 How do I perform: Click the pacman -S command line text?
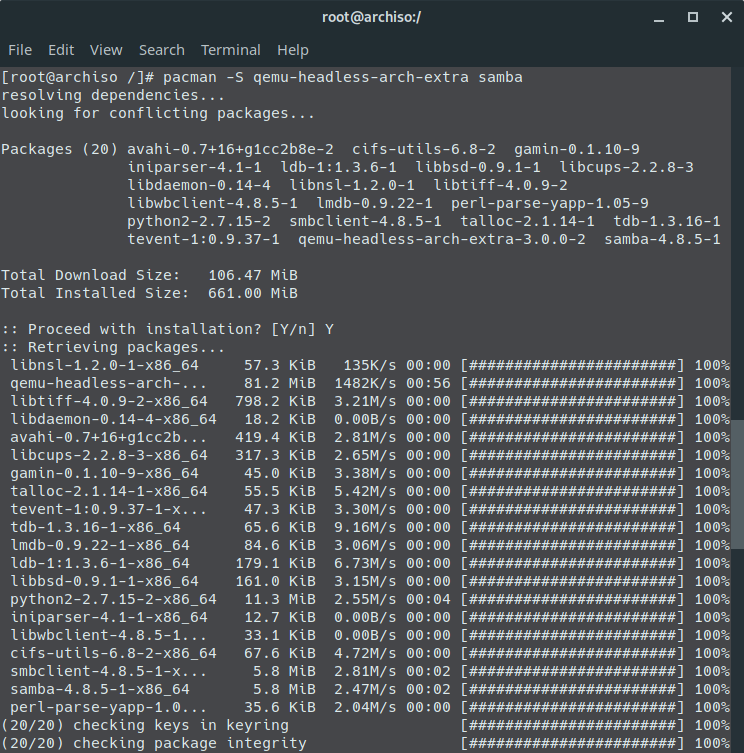pyautogui.click(x=342, y=77)
